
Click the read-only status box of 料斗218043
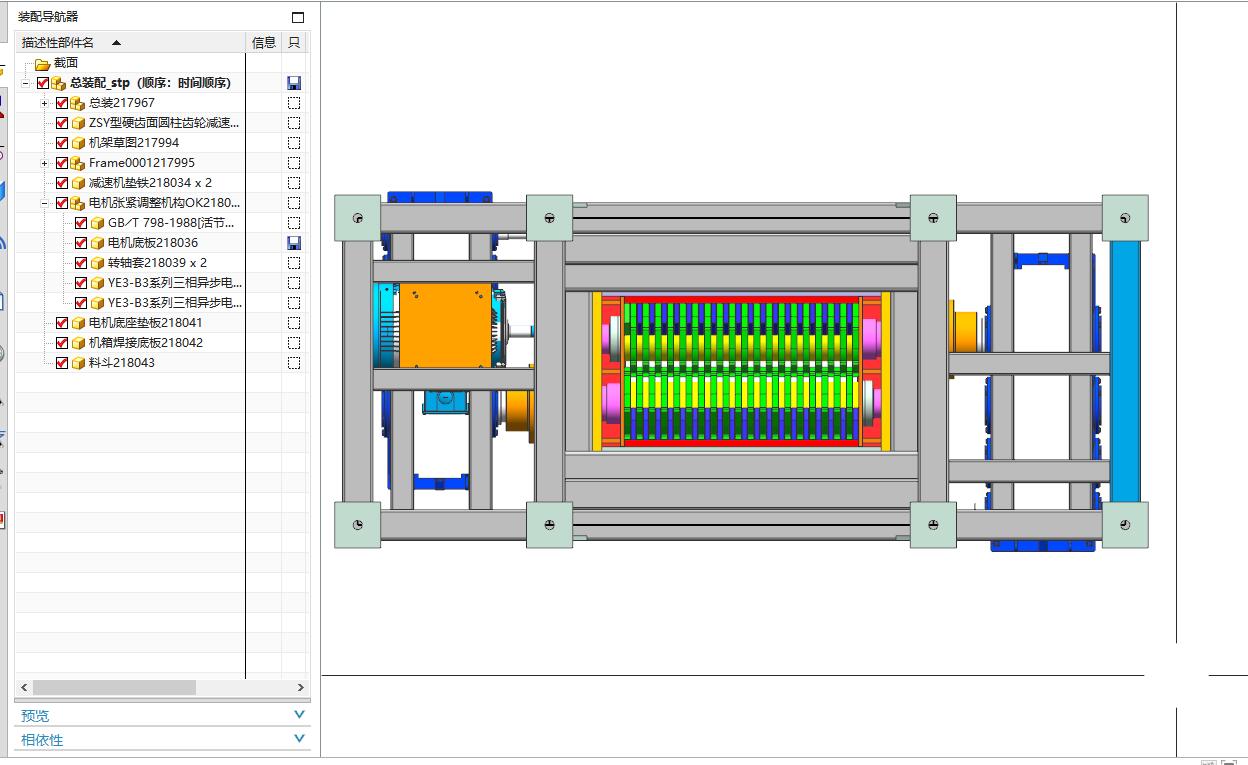point(293,363)
